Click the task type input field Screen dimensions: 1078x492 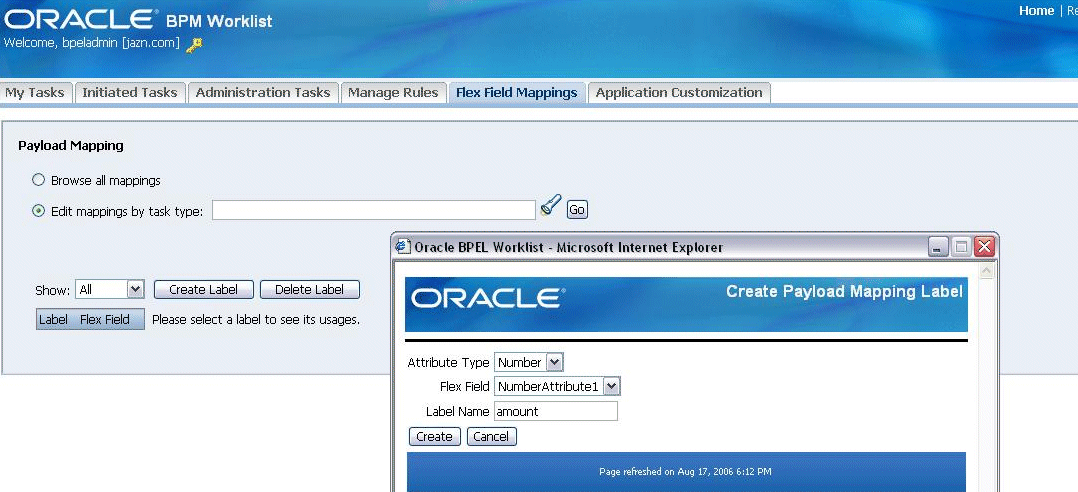pyautogui.click(x=373, y=210)
